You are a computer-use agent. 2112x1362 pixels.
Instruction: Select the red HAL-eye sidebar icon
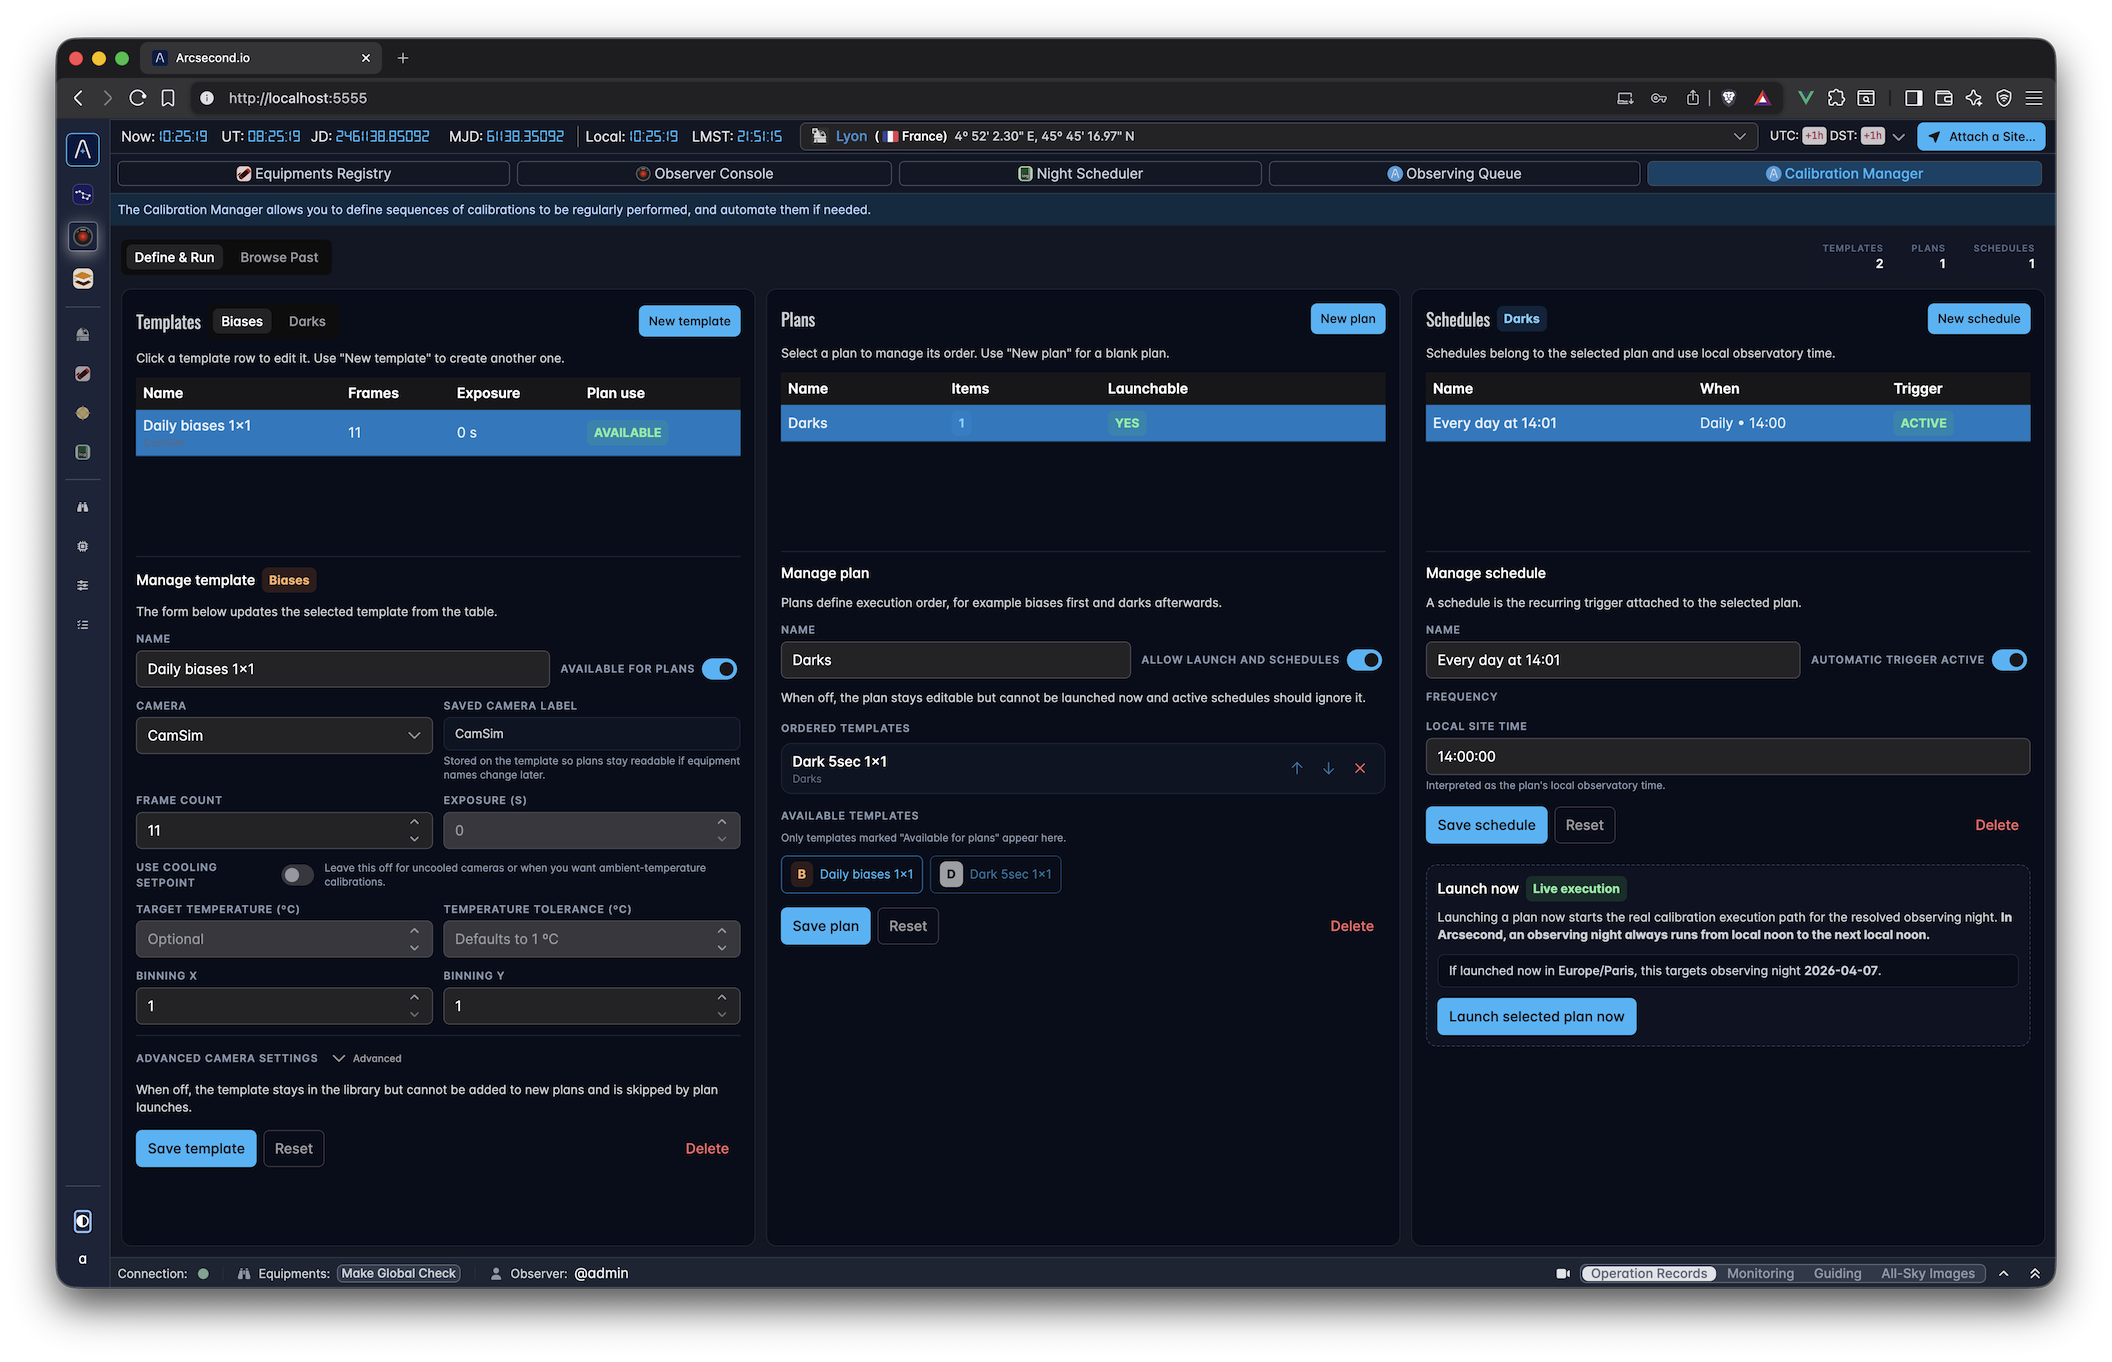point(83,236)
